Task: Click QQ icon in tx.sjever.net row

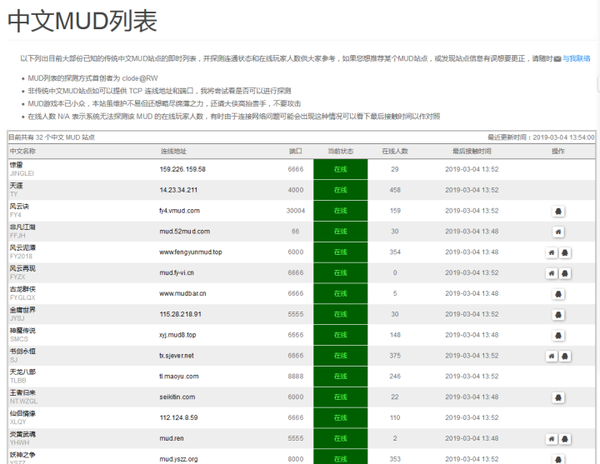Action: (565, 356)
